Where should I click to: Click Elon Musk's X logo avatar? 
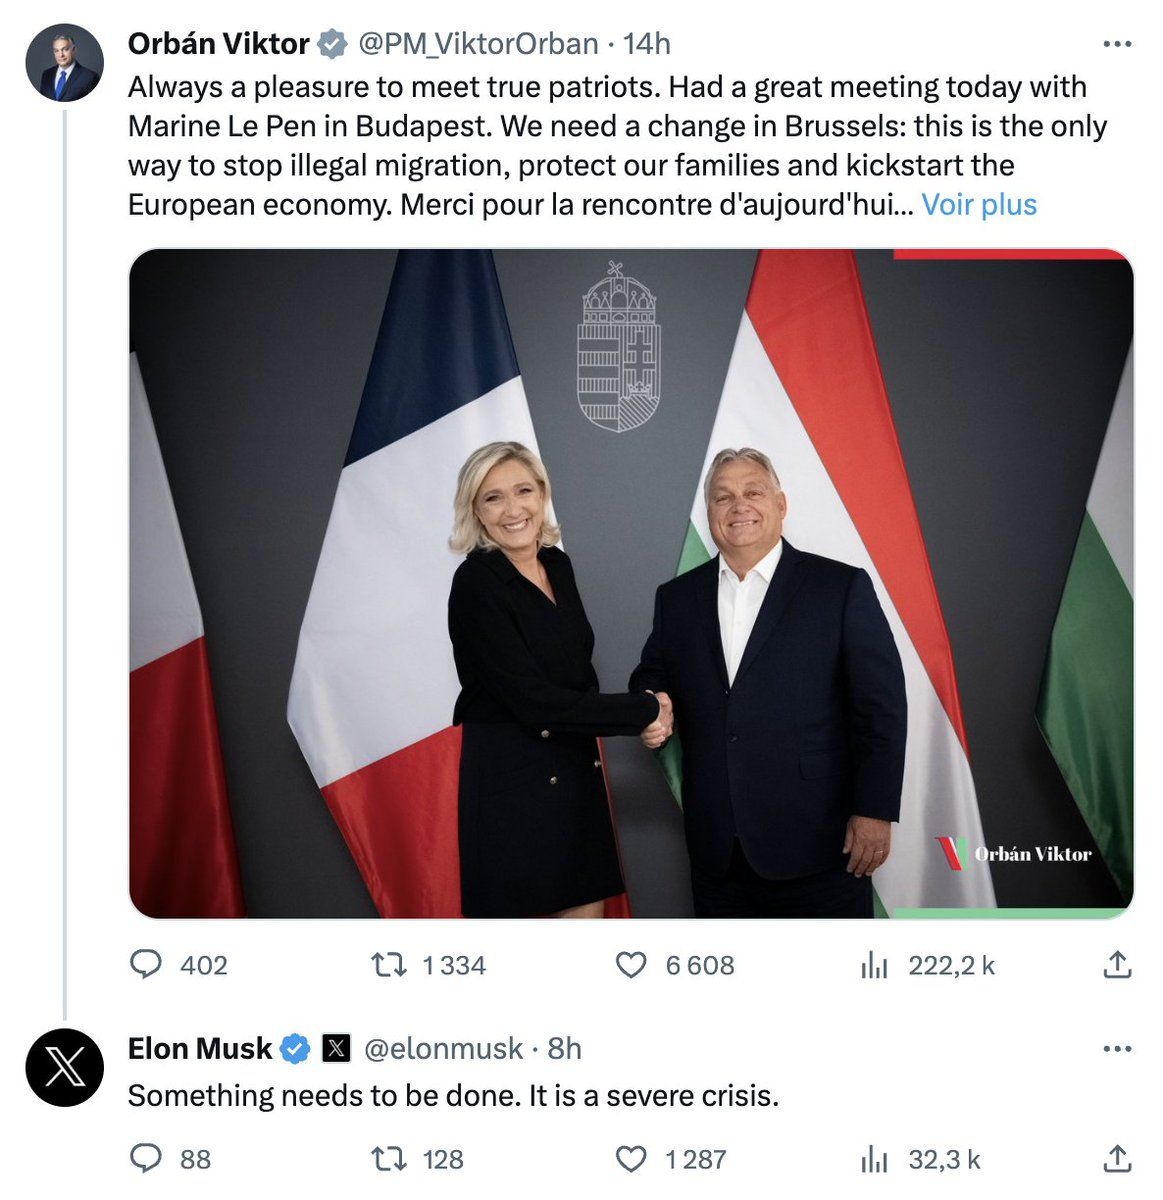pos(64,1068)
